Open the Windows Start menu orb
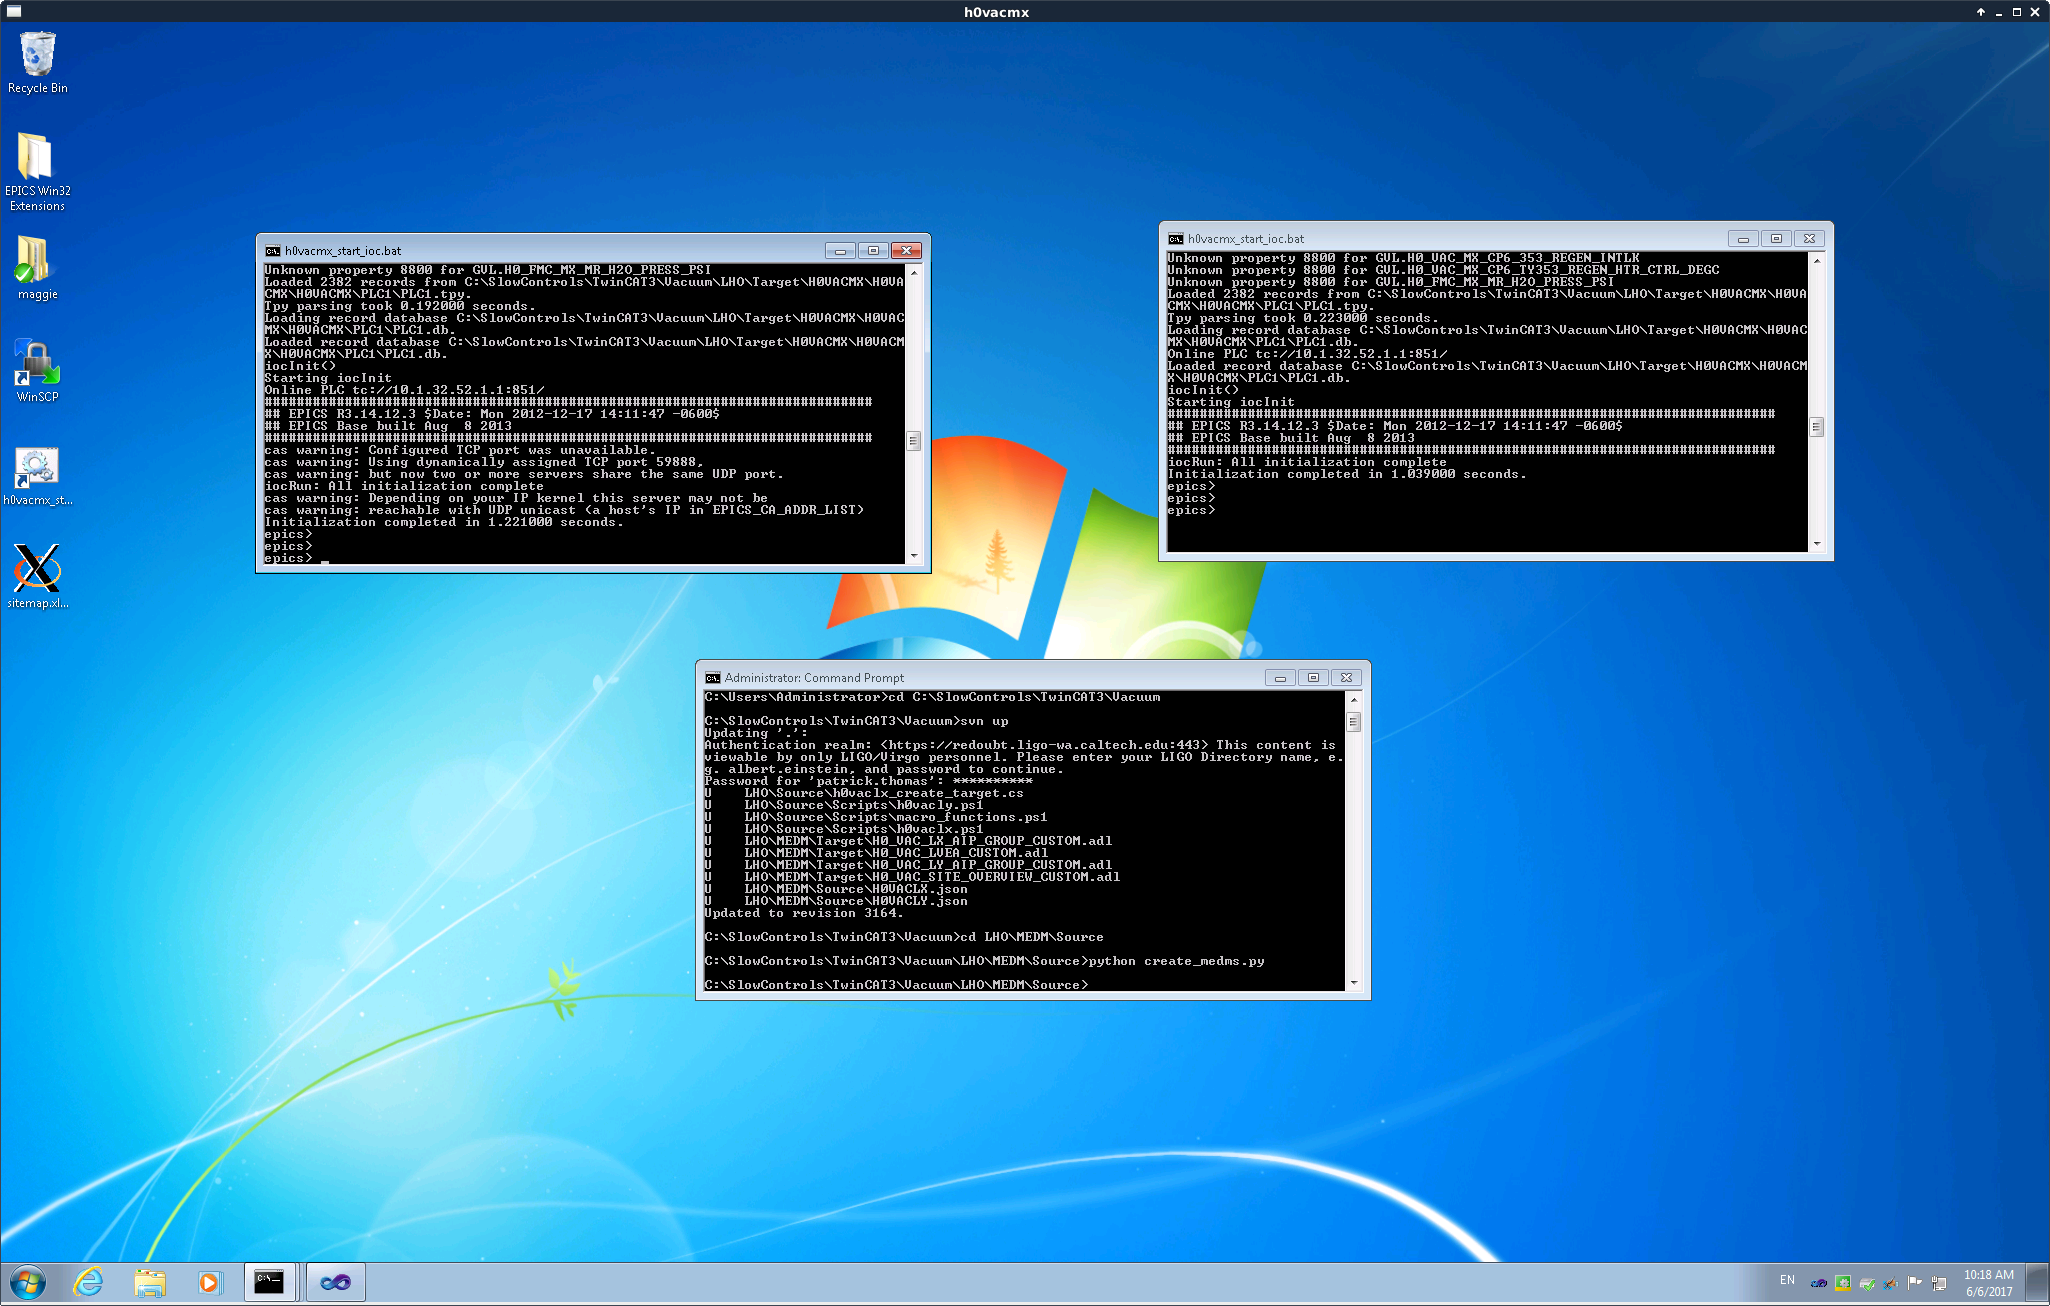The height and width of the screenshot is (1306, 2050). (28, 1282)
